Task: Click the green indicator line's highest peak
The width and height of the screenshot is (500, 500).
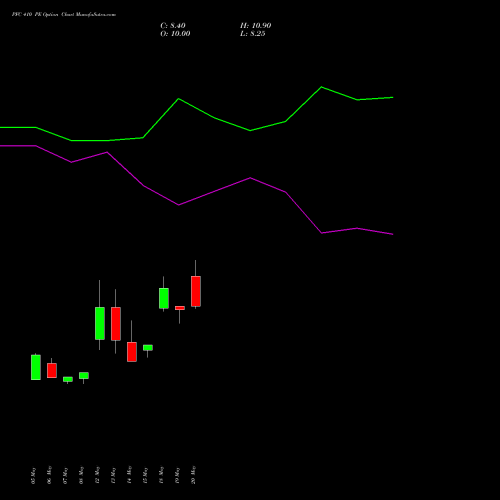Action: 321,87
